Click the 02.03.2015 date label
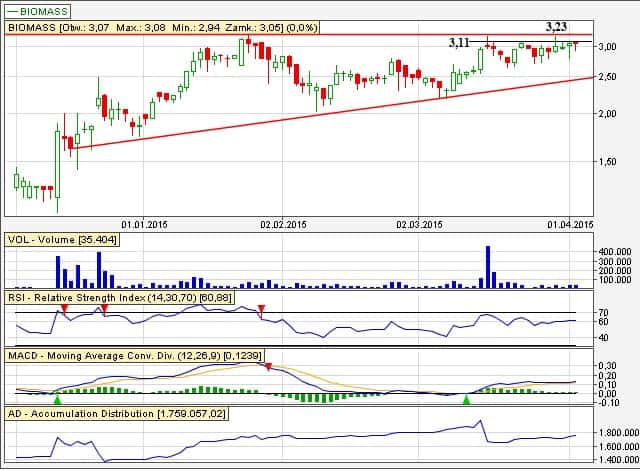The width and height of the screenshot is (640, 471). (419, 224)
